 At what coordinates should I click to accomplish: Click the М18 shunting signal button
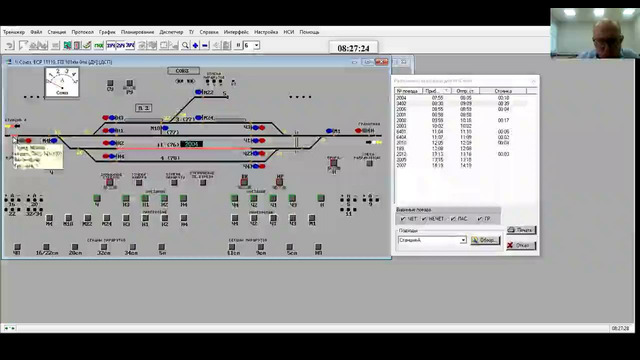pos(69,218)
